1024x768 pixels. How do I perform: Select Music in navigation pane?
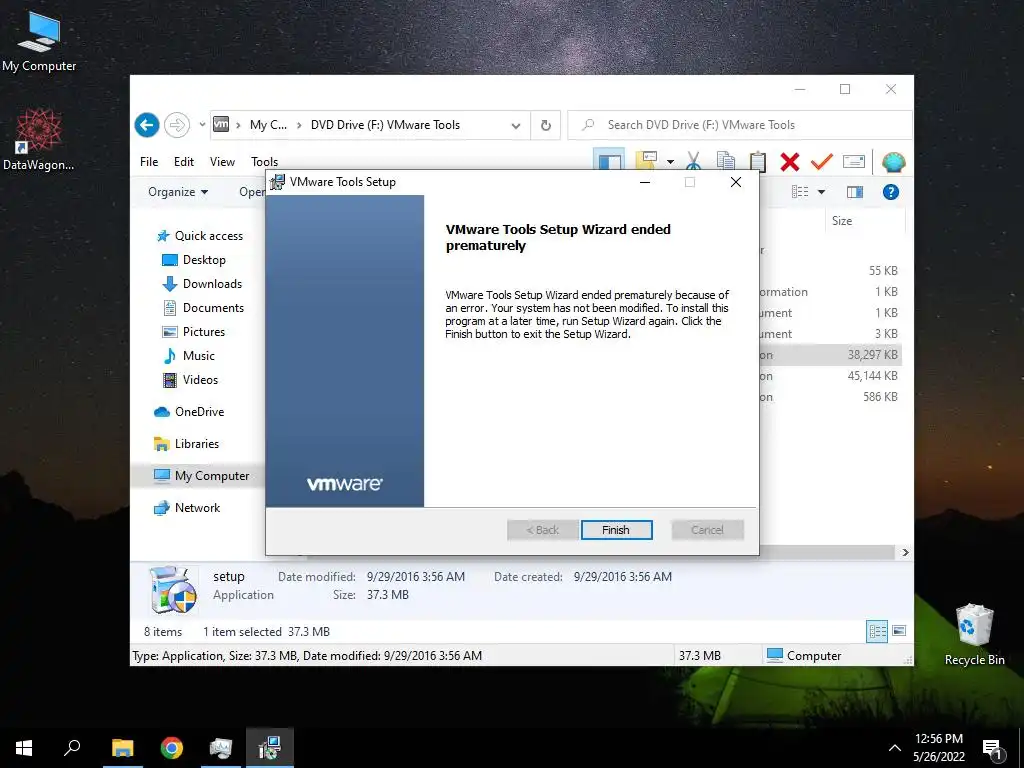point(188,356)
